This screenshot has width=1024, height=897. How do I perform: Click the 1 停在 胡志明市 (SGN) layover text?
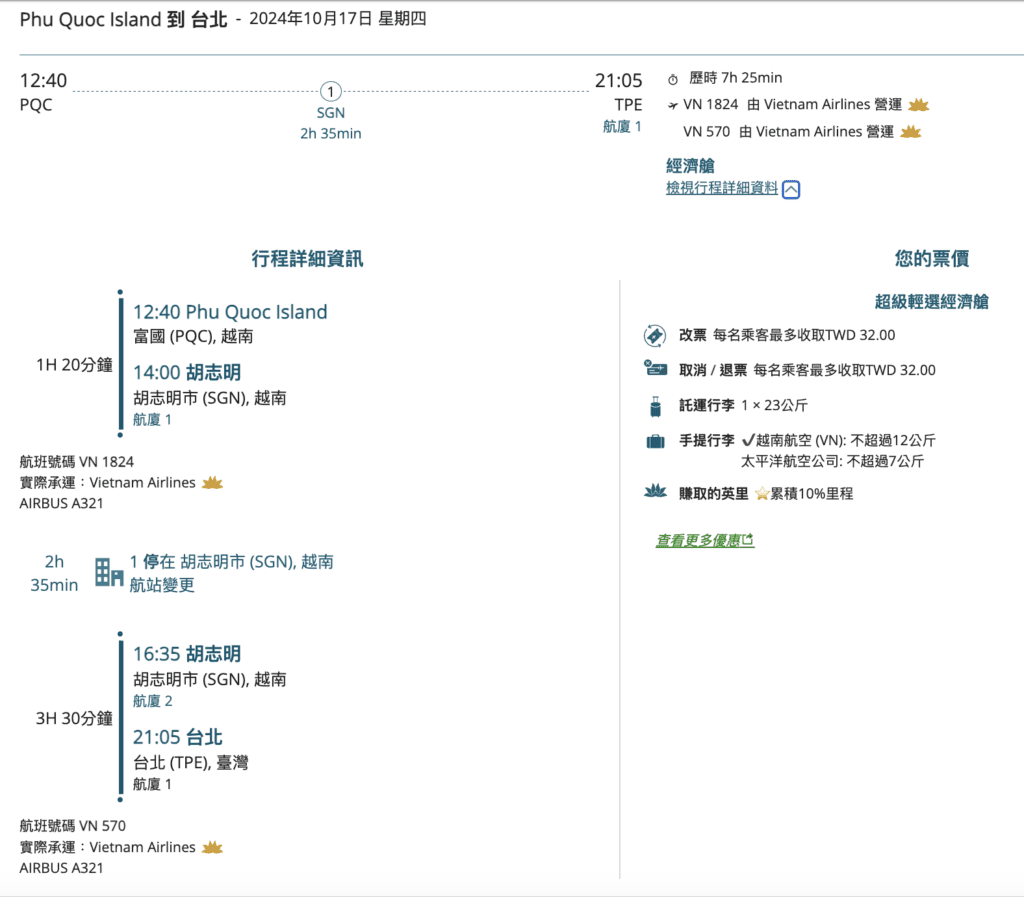point(231,562)
